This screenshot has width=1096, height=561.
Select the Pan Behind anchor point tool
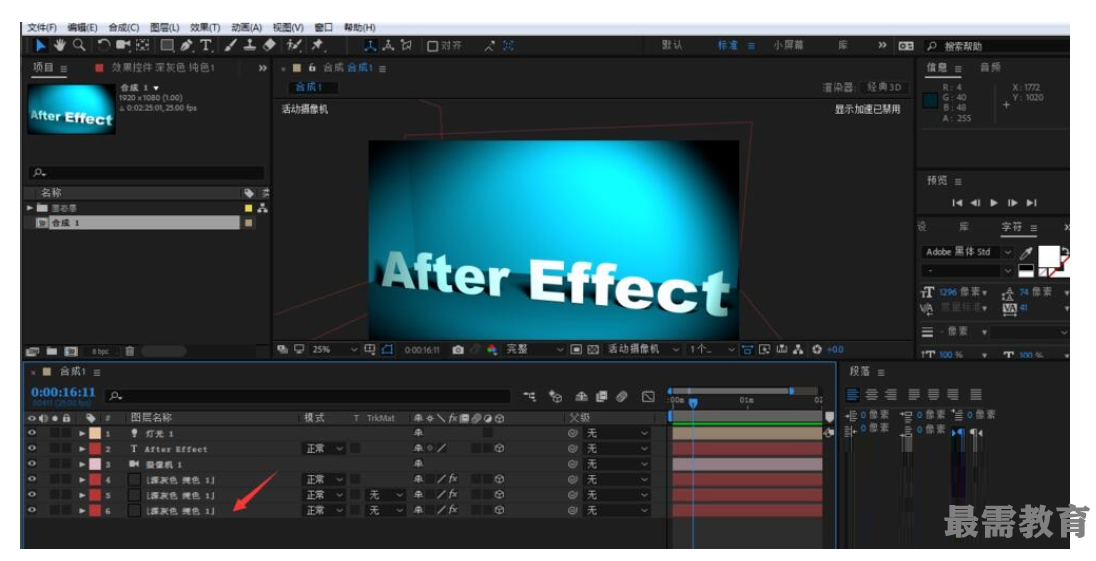click(x=143, y=45)
